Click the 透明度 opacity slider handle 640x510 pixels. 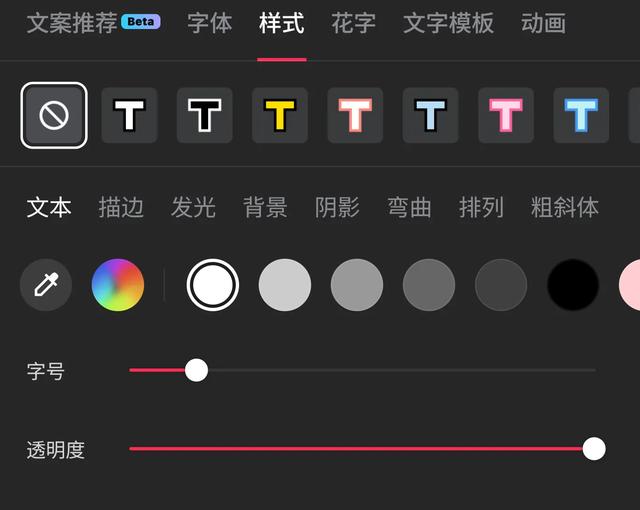[594, 448]
